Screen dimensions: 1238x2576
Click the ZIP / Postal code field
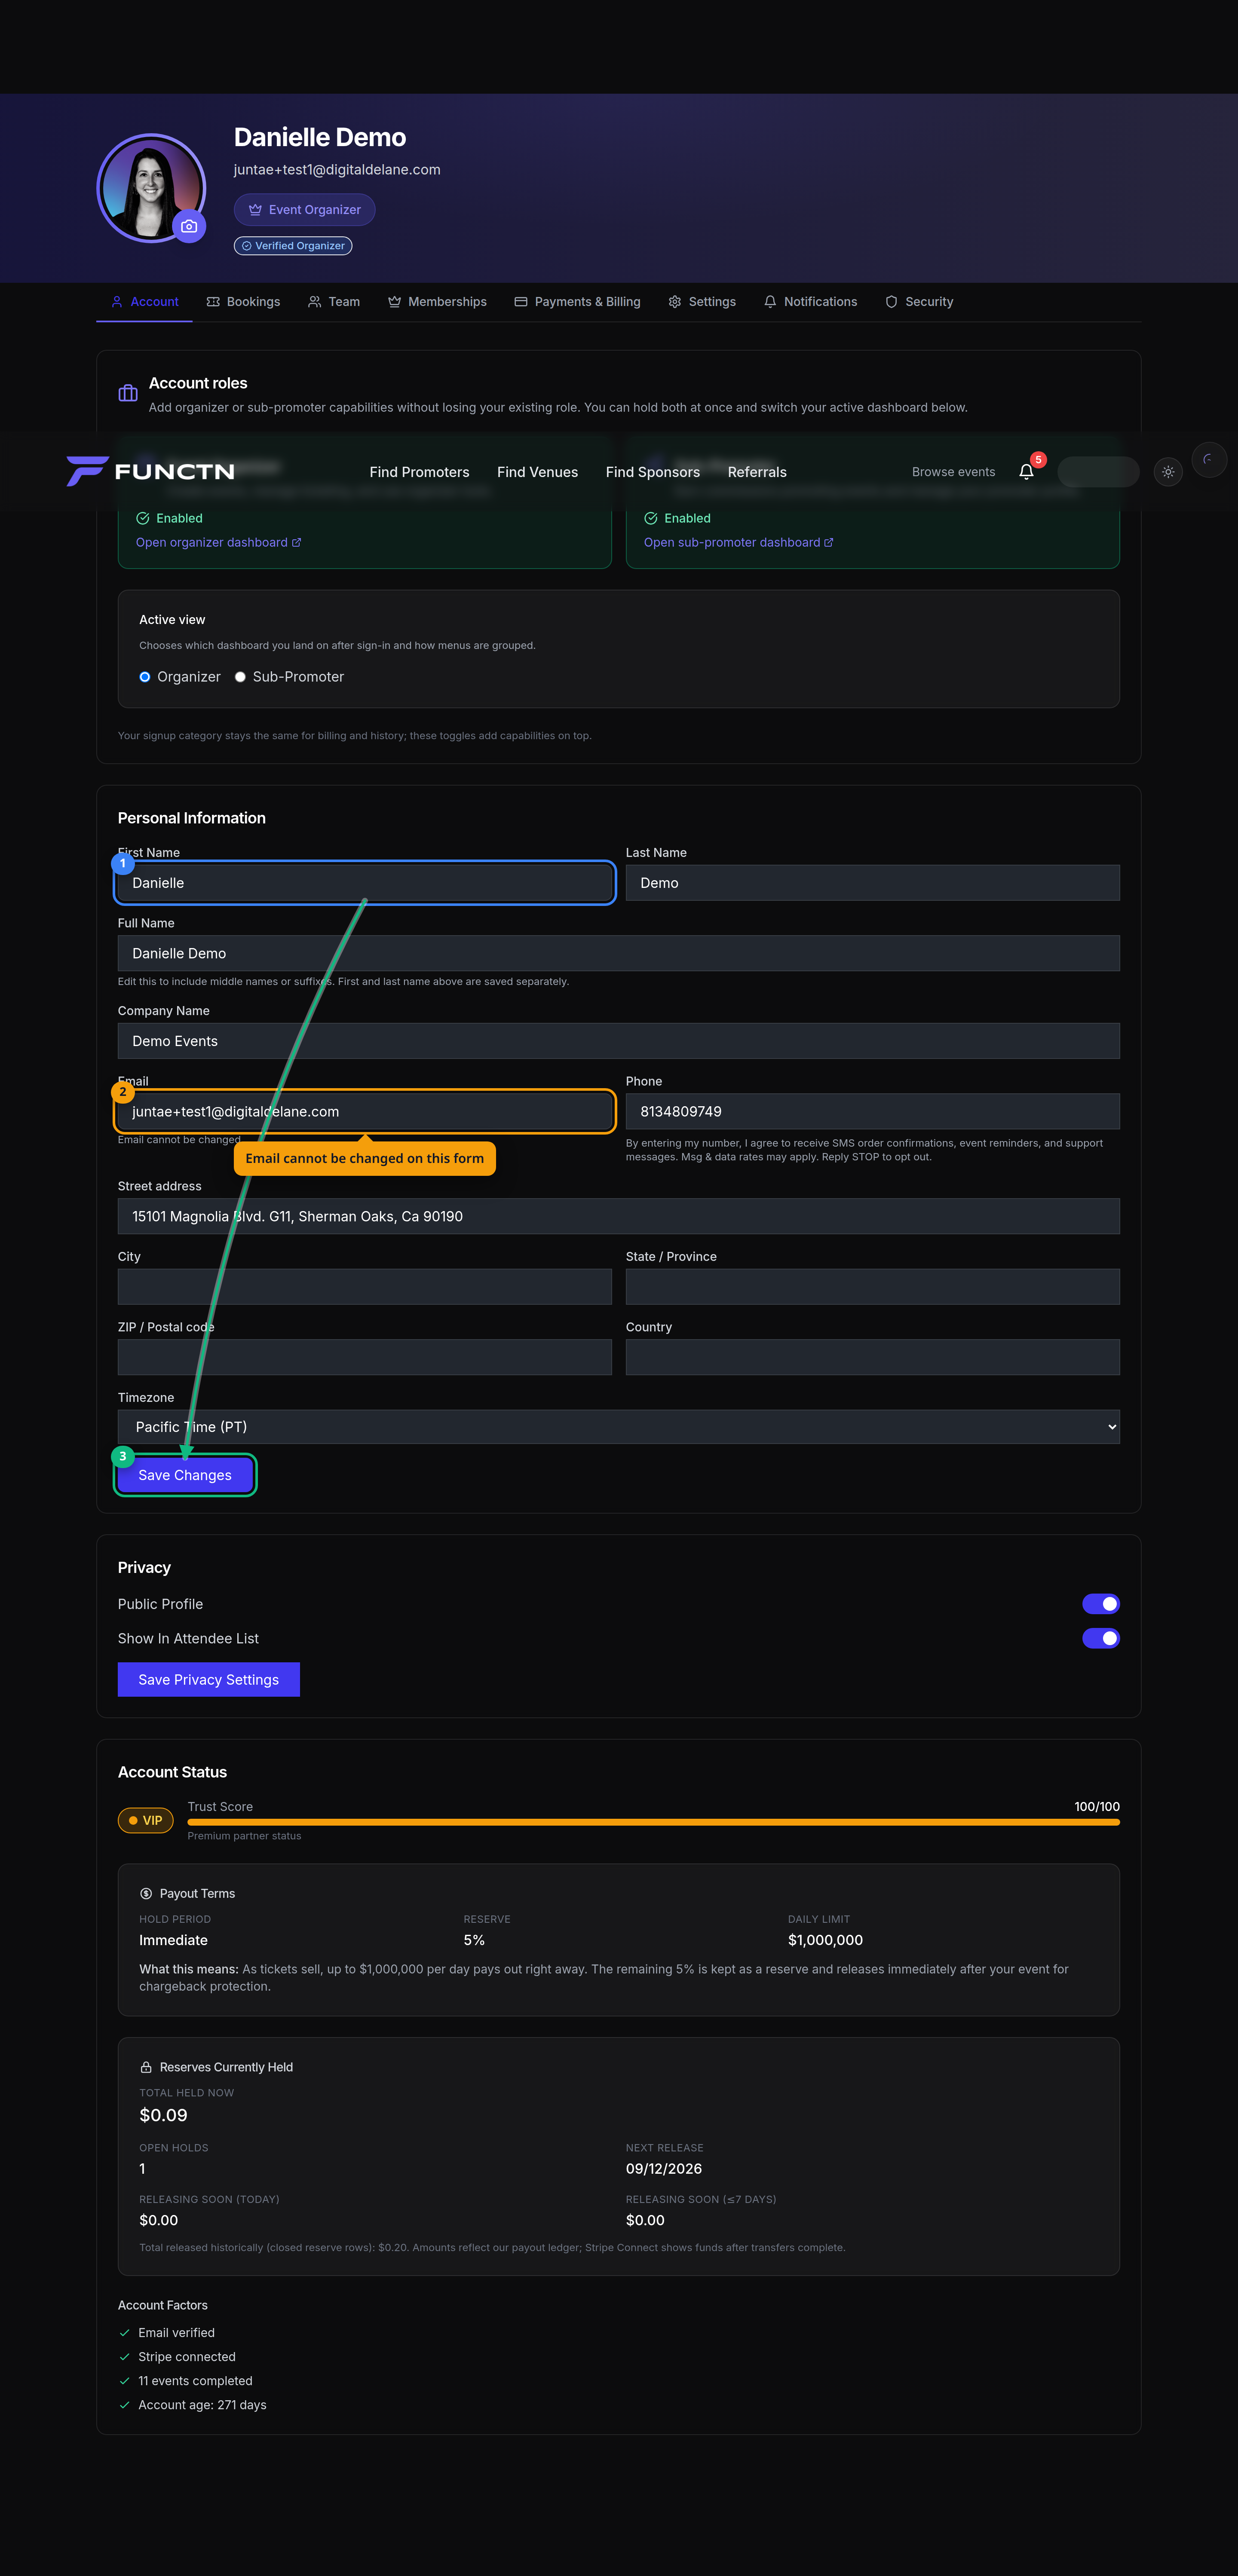pos(365,1357)
